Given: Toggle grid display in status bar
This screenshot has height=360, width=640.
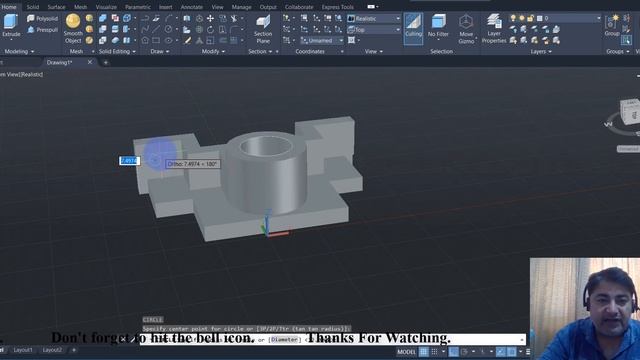Looking at the screenshot, I should click(x=424, y=352).
